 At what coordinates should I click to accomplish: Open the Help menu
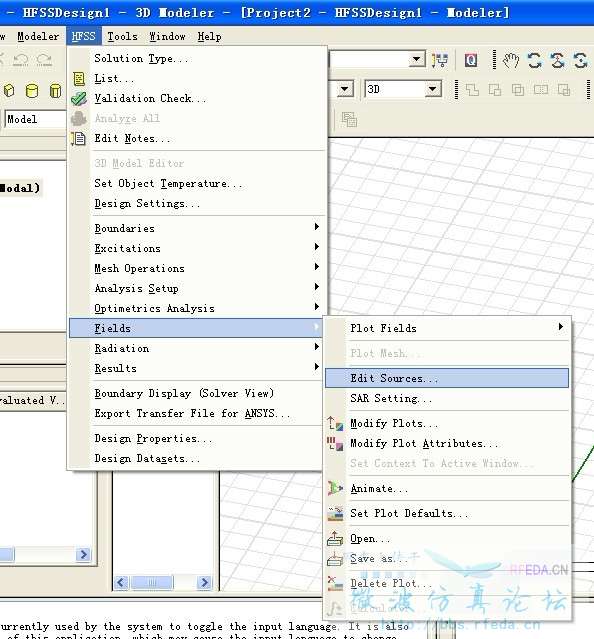pyautogui.click(x=209, y=37)
